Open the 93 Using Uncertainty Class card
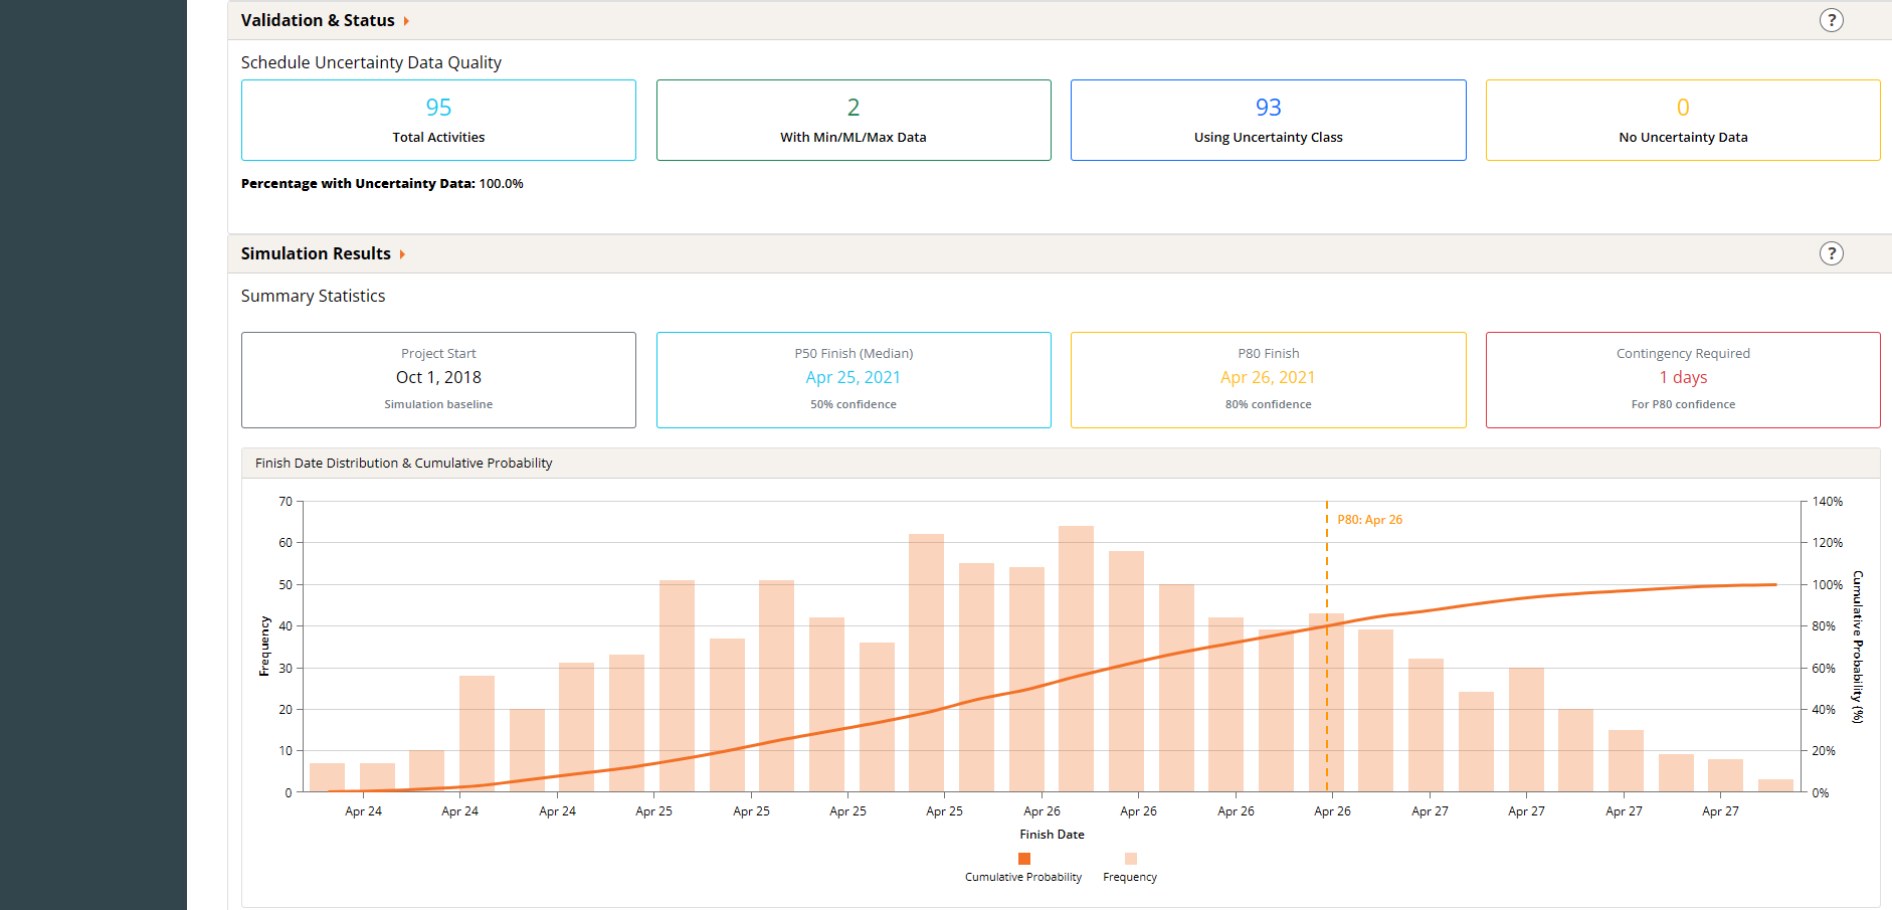Screen dimensions: 1892x910 click(1268, 120)
